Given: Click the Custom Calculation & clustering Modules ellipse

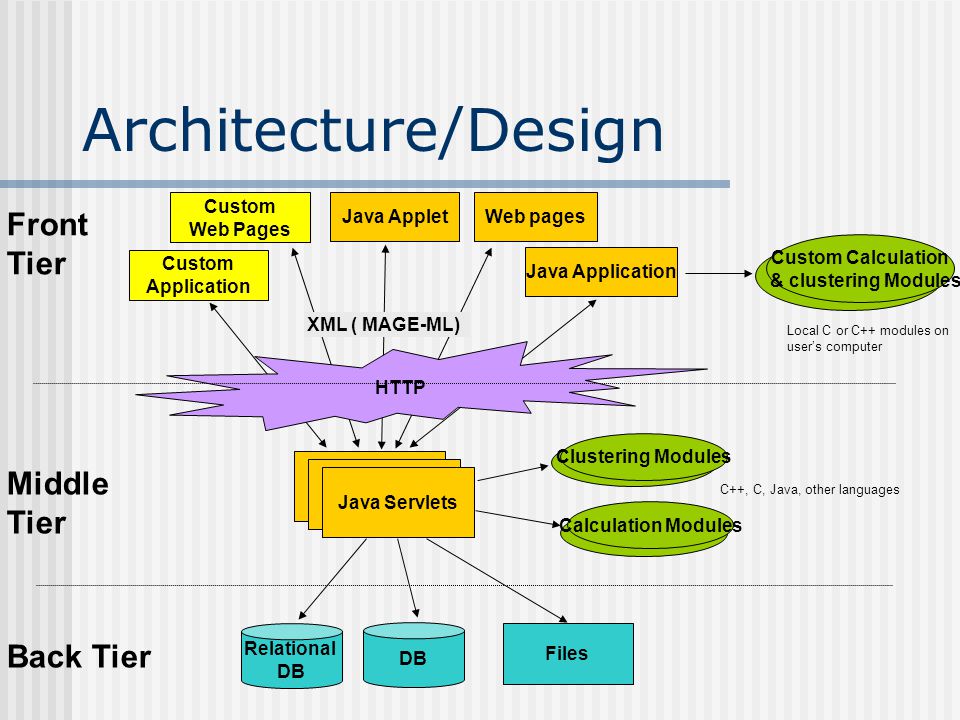Looking at the screenshot, I should pos(856,272).
